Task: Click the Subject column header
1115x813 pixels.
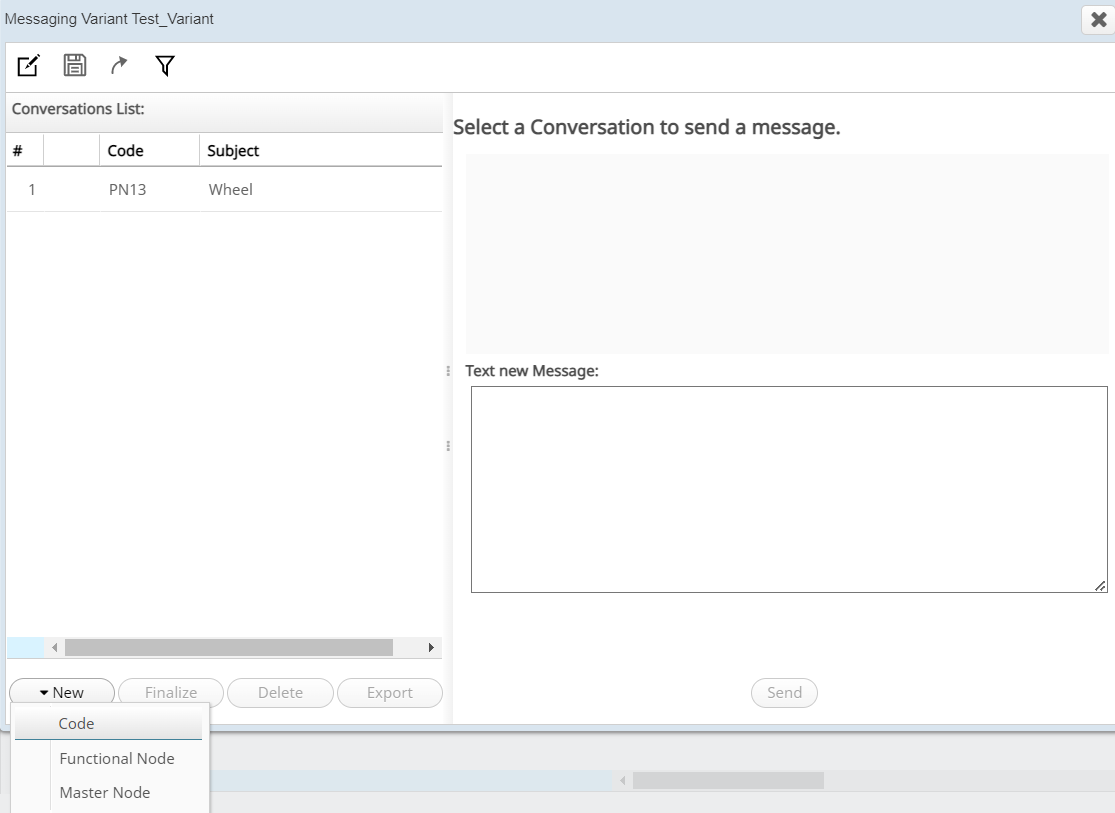Action: point(233,151)
